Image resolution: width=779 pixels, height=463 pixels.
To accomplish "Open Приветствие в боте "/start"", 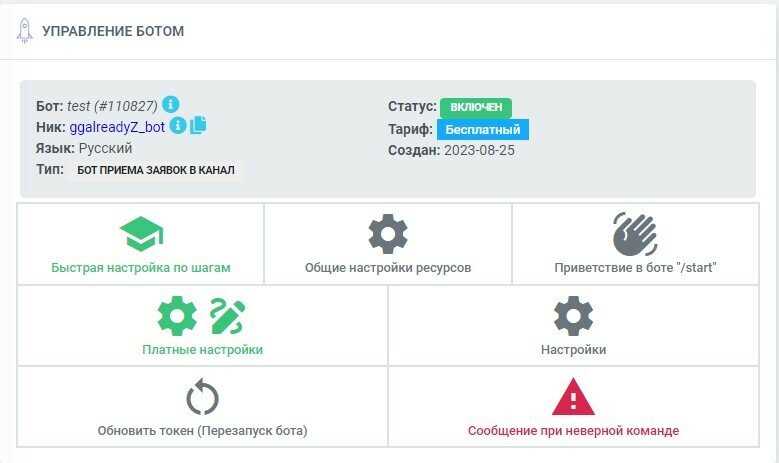I will tap(635, 268).
